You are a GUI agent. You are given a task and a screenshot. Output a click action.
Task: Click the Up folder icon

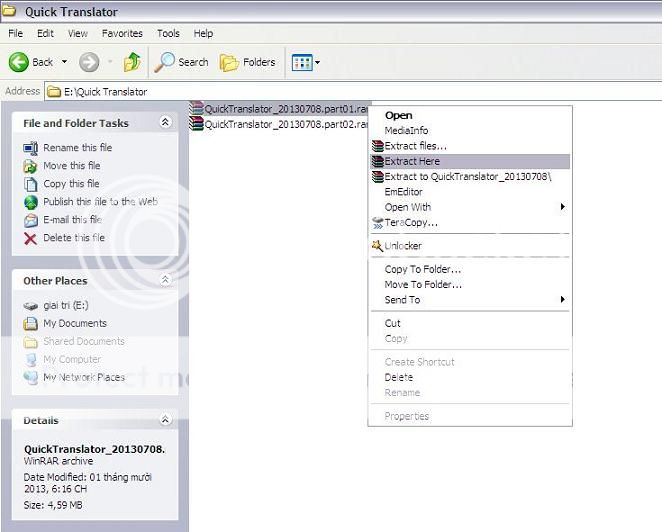pyautogui.click(x=132, y=62)
